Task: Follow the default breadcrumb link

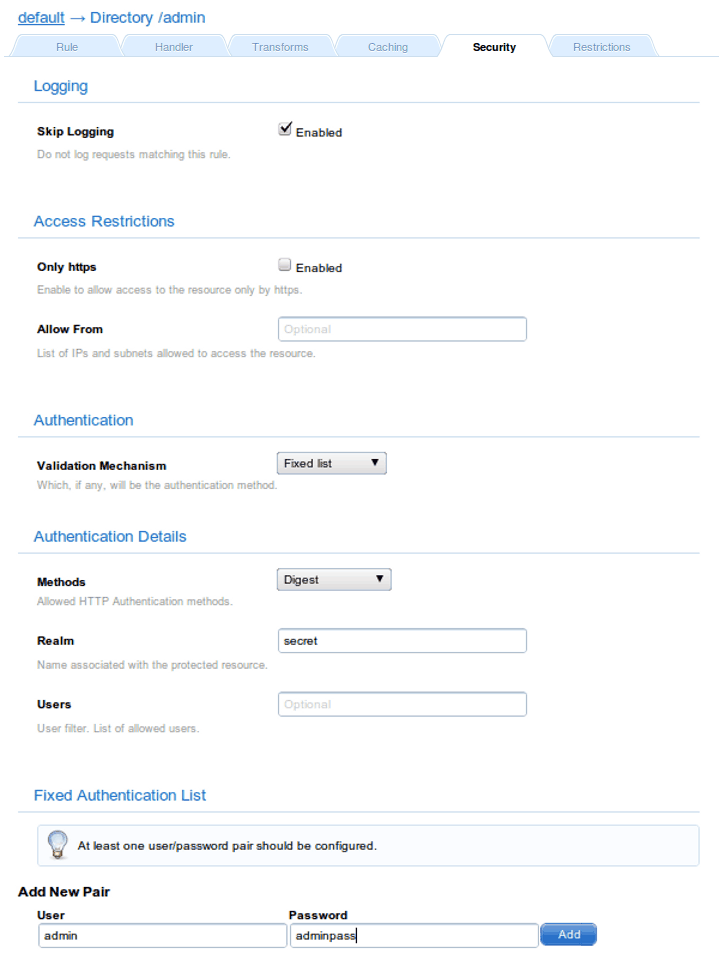Action: (x=41, y=18)
